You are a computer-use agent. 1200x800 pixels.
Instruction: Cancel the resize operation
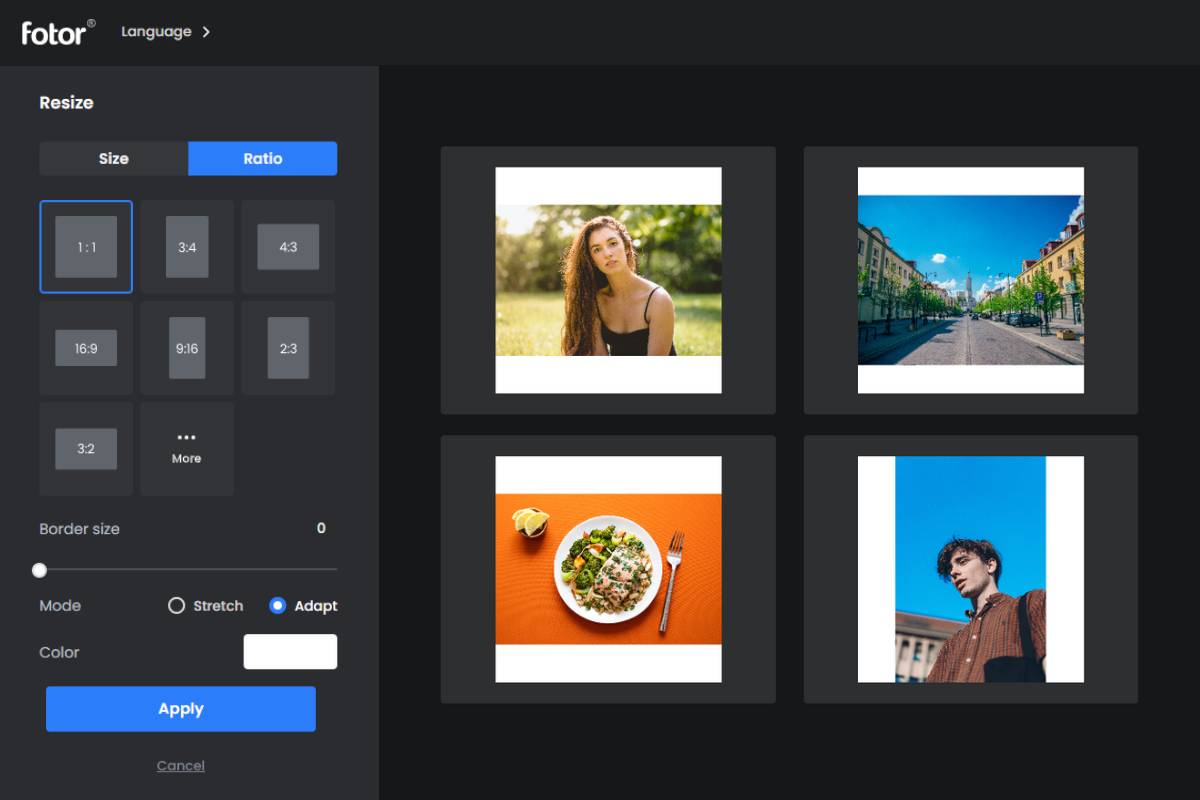(181, 765)
